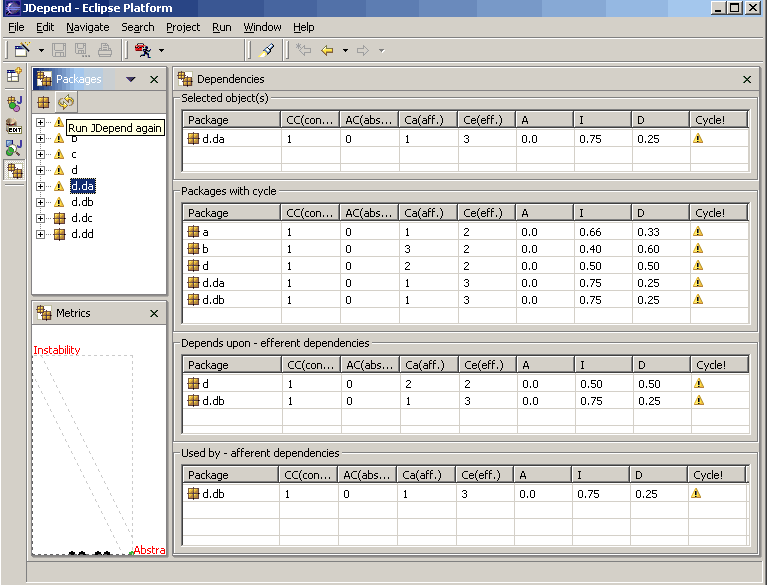This screenshot has width=767, height=585.
Task: Click the Search flashlight toolbar icon
Action: [267, 50]
